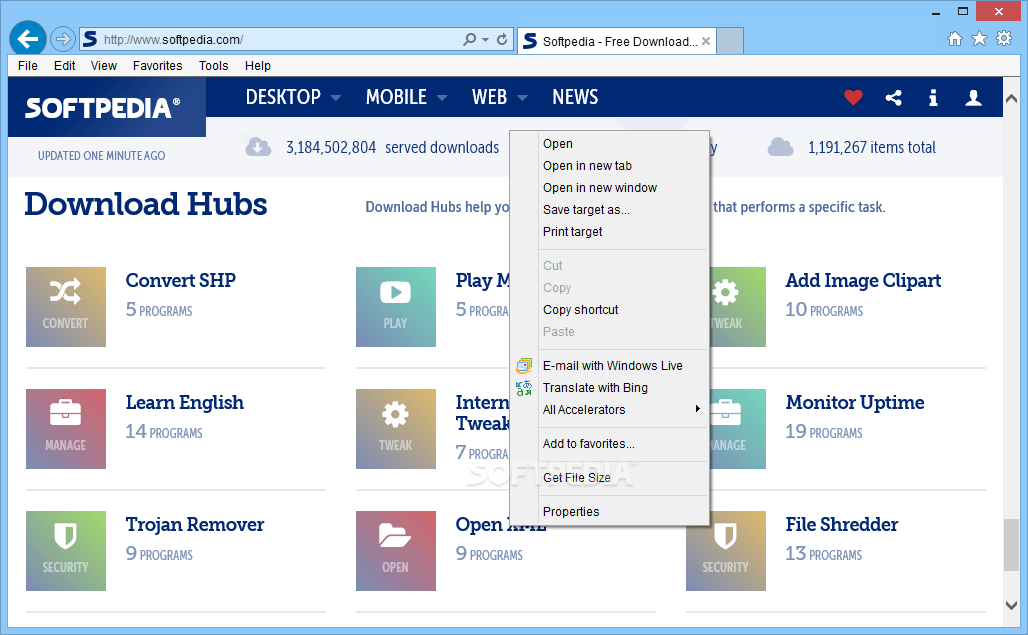Click the page scrollbar down arrow
1028x635 pixels.
point(1012,605)
